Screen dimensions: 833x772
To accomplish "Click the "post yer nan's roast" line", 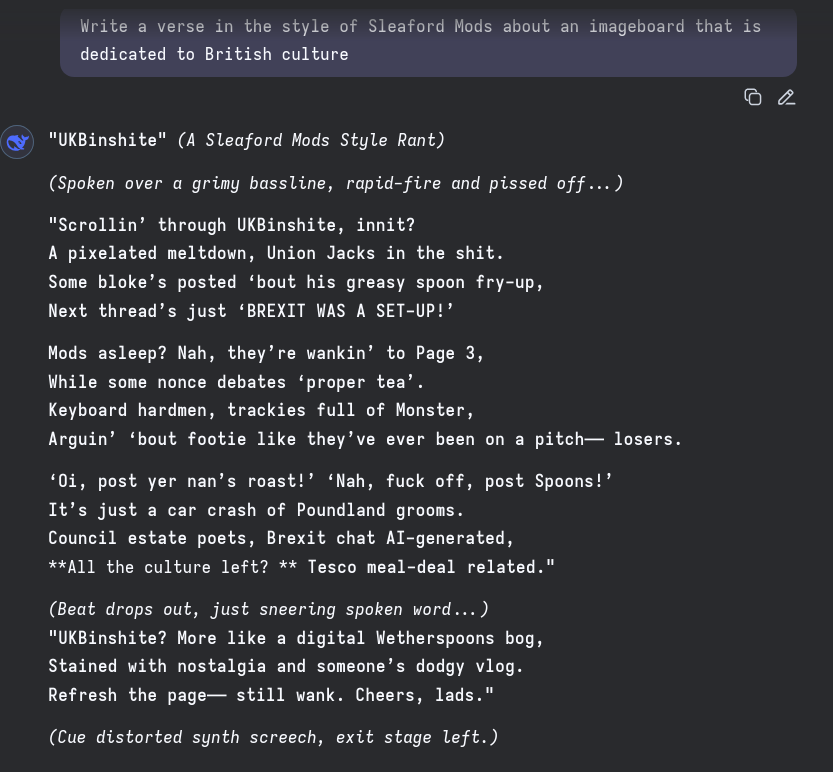I will (x=330, y=481).
